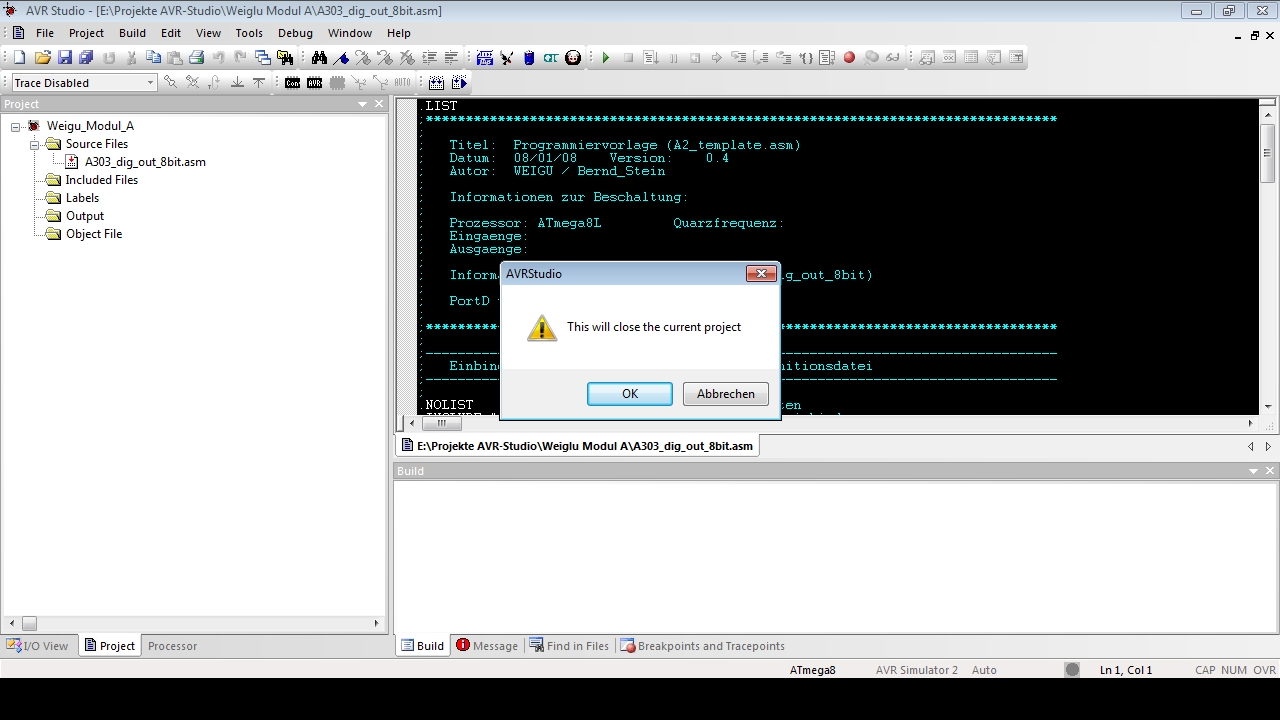The width and height of the screenshot is (1280, 720).
Task: Open the Trace Disabled dropdown
Action: coord(150,83)
